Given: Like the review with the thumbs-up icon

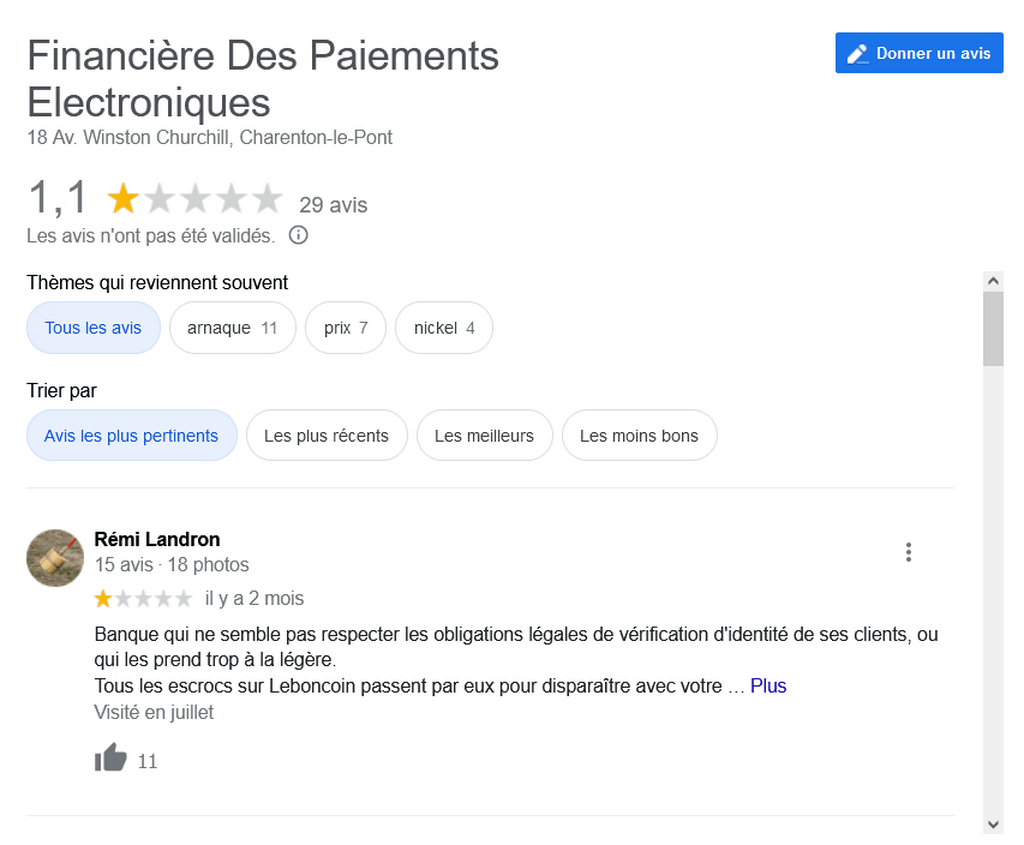Looking at the screenshot, I should (x=110, y=758).
